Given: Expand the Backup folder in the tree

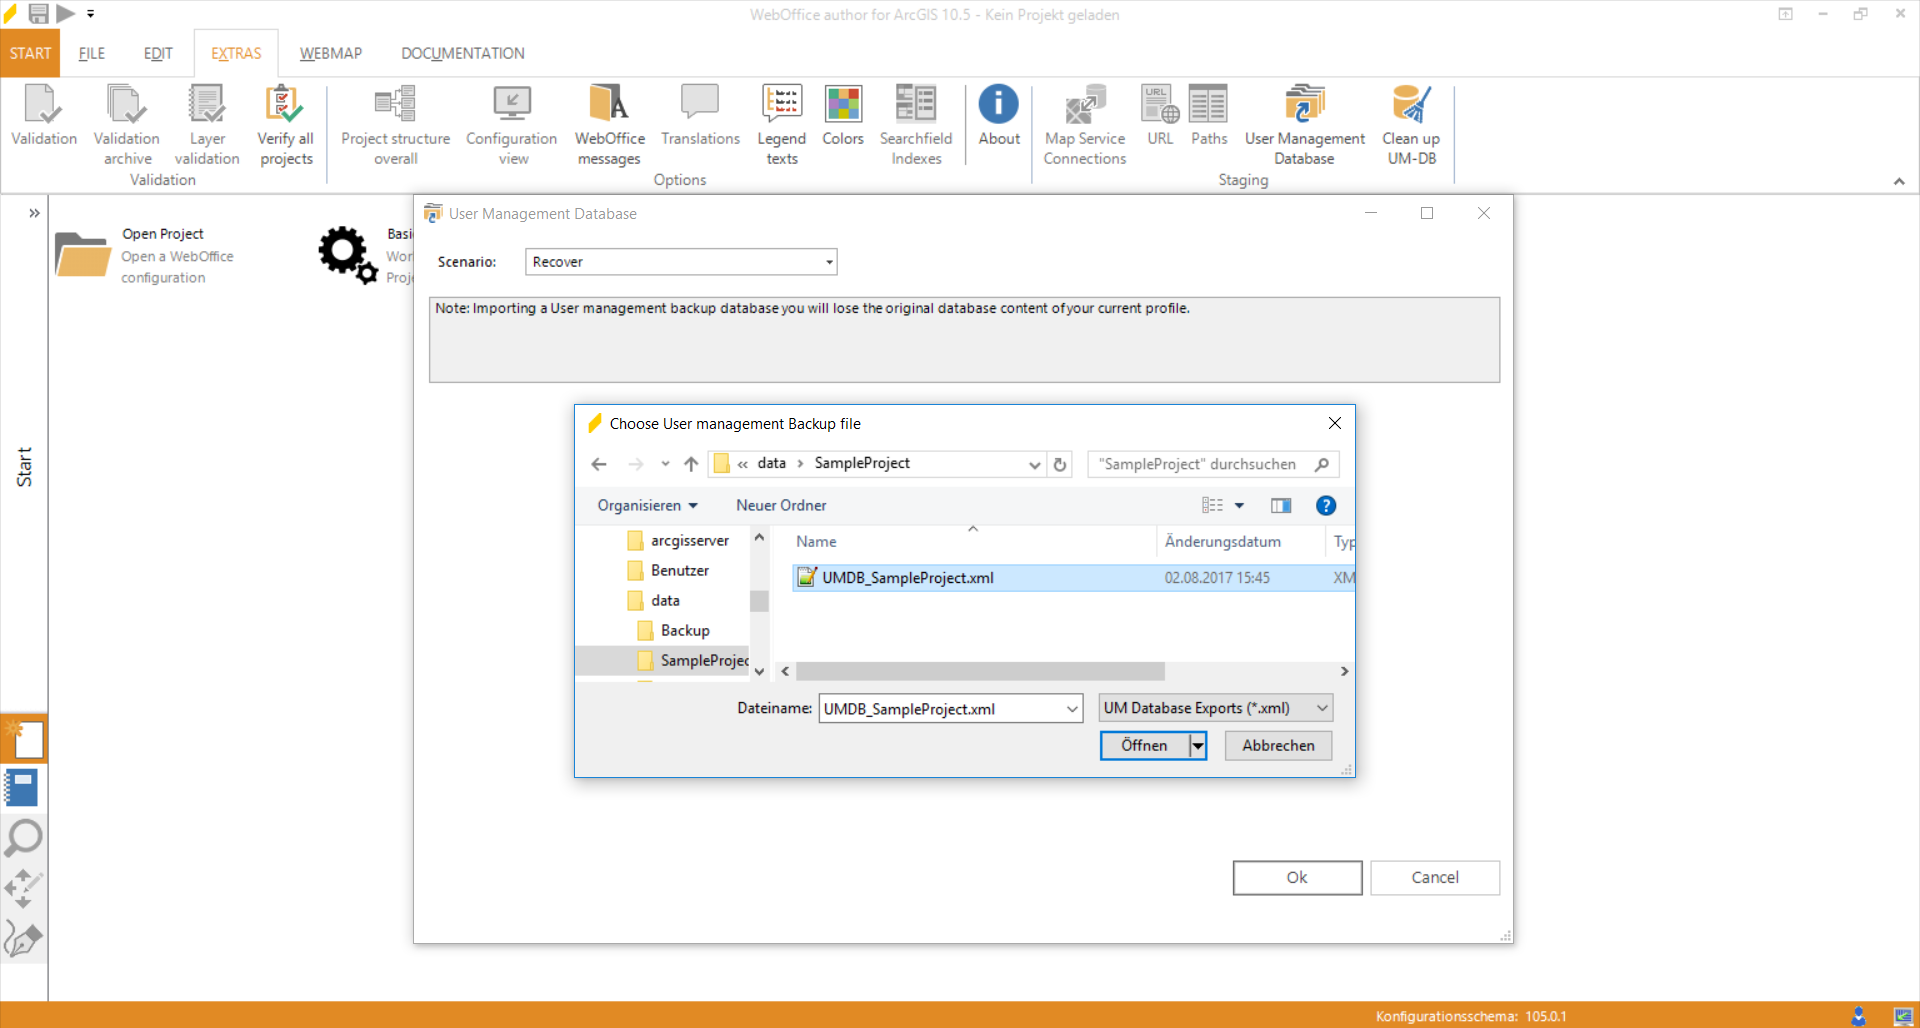Looking at the screenshot, I should click(x=685, y=630).
